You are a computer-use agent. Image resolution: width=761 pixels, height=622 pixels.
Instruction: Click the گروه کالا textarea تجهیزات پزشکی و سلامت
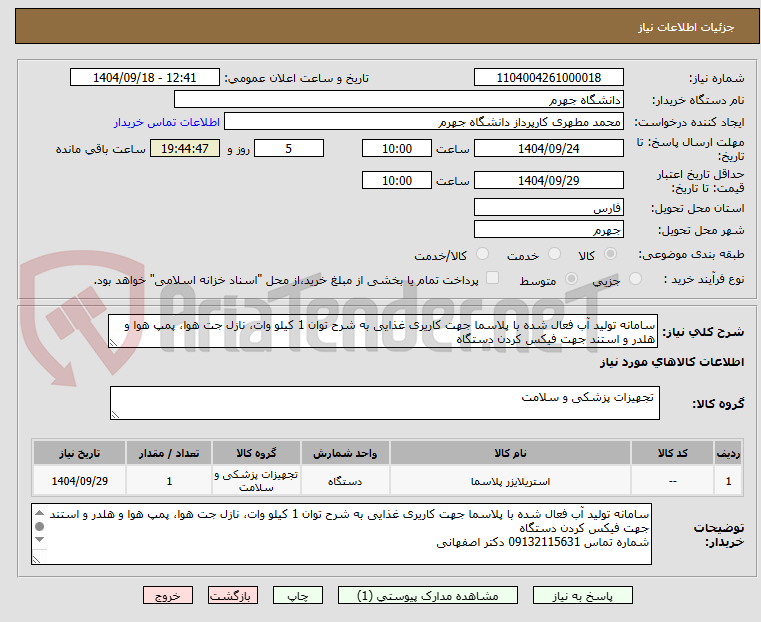pos(385,403)
